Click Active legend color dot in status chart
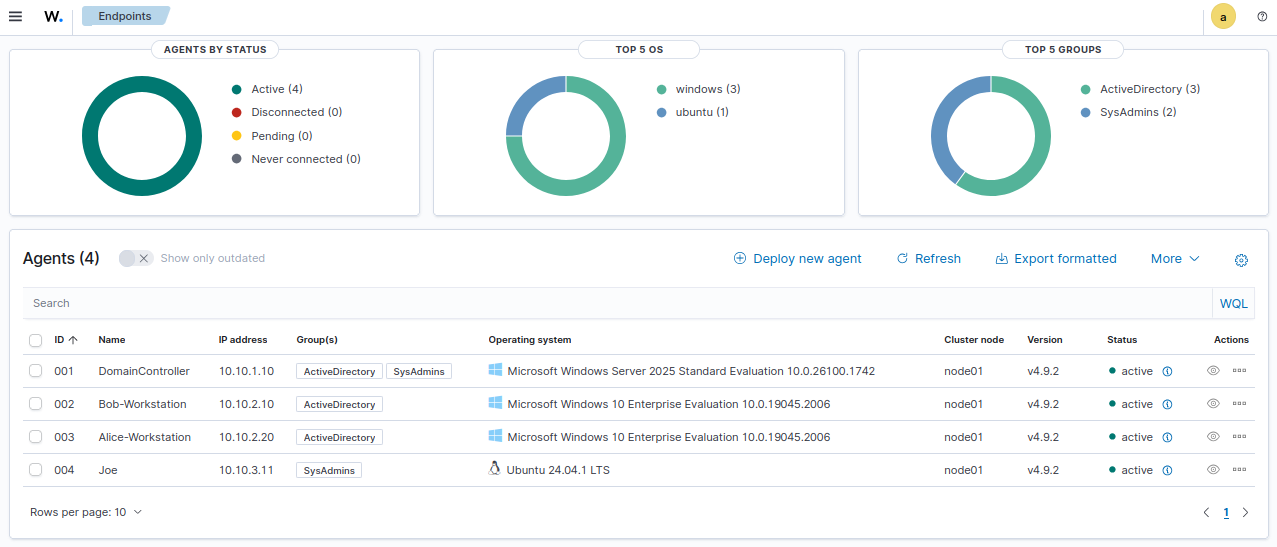Image resolution: width=1277 pixels, height=547 pixels. (237, 89)
